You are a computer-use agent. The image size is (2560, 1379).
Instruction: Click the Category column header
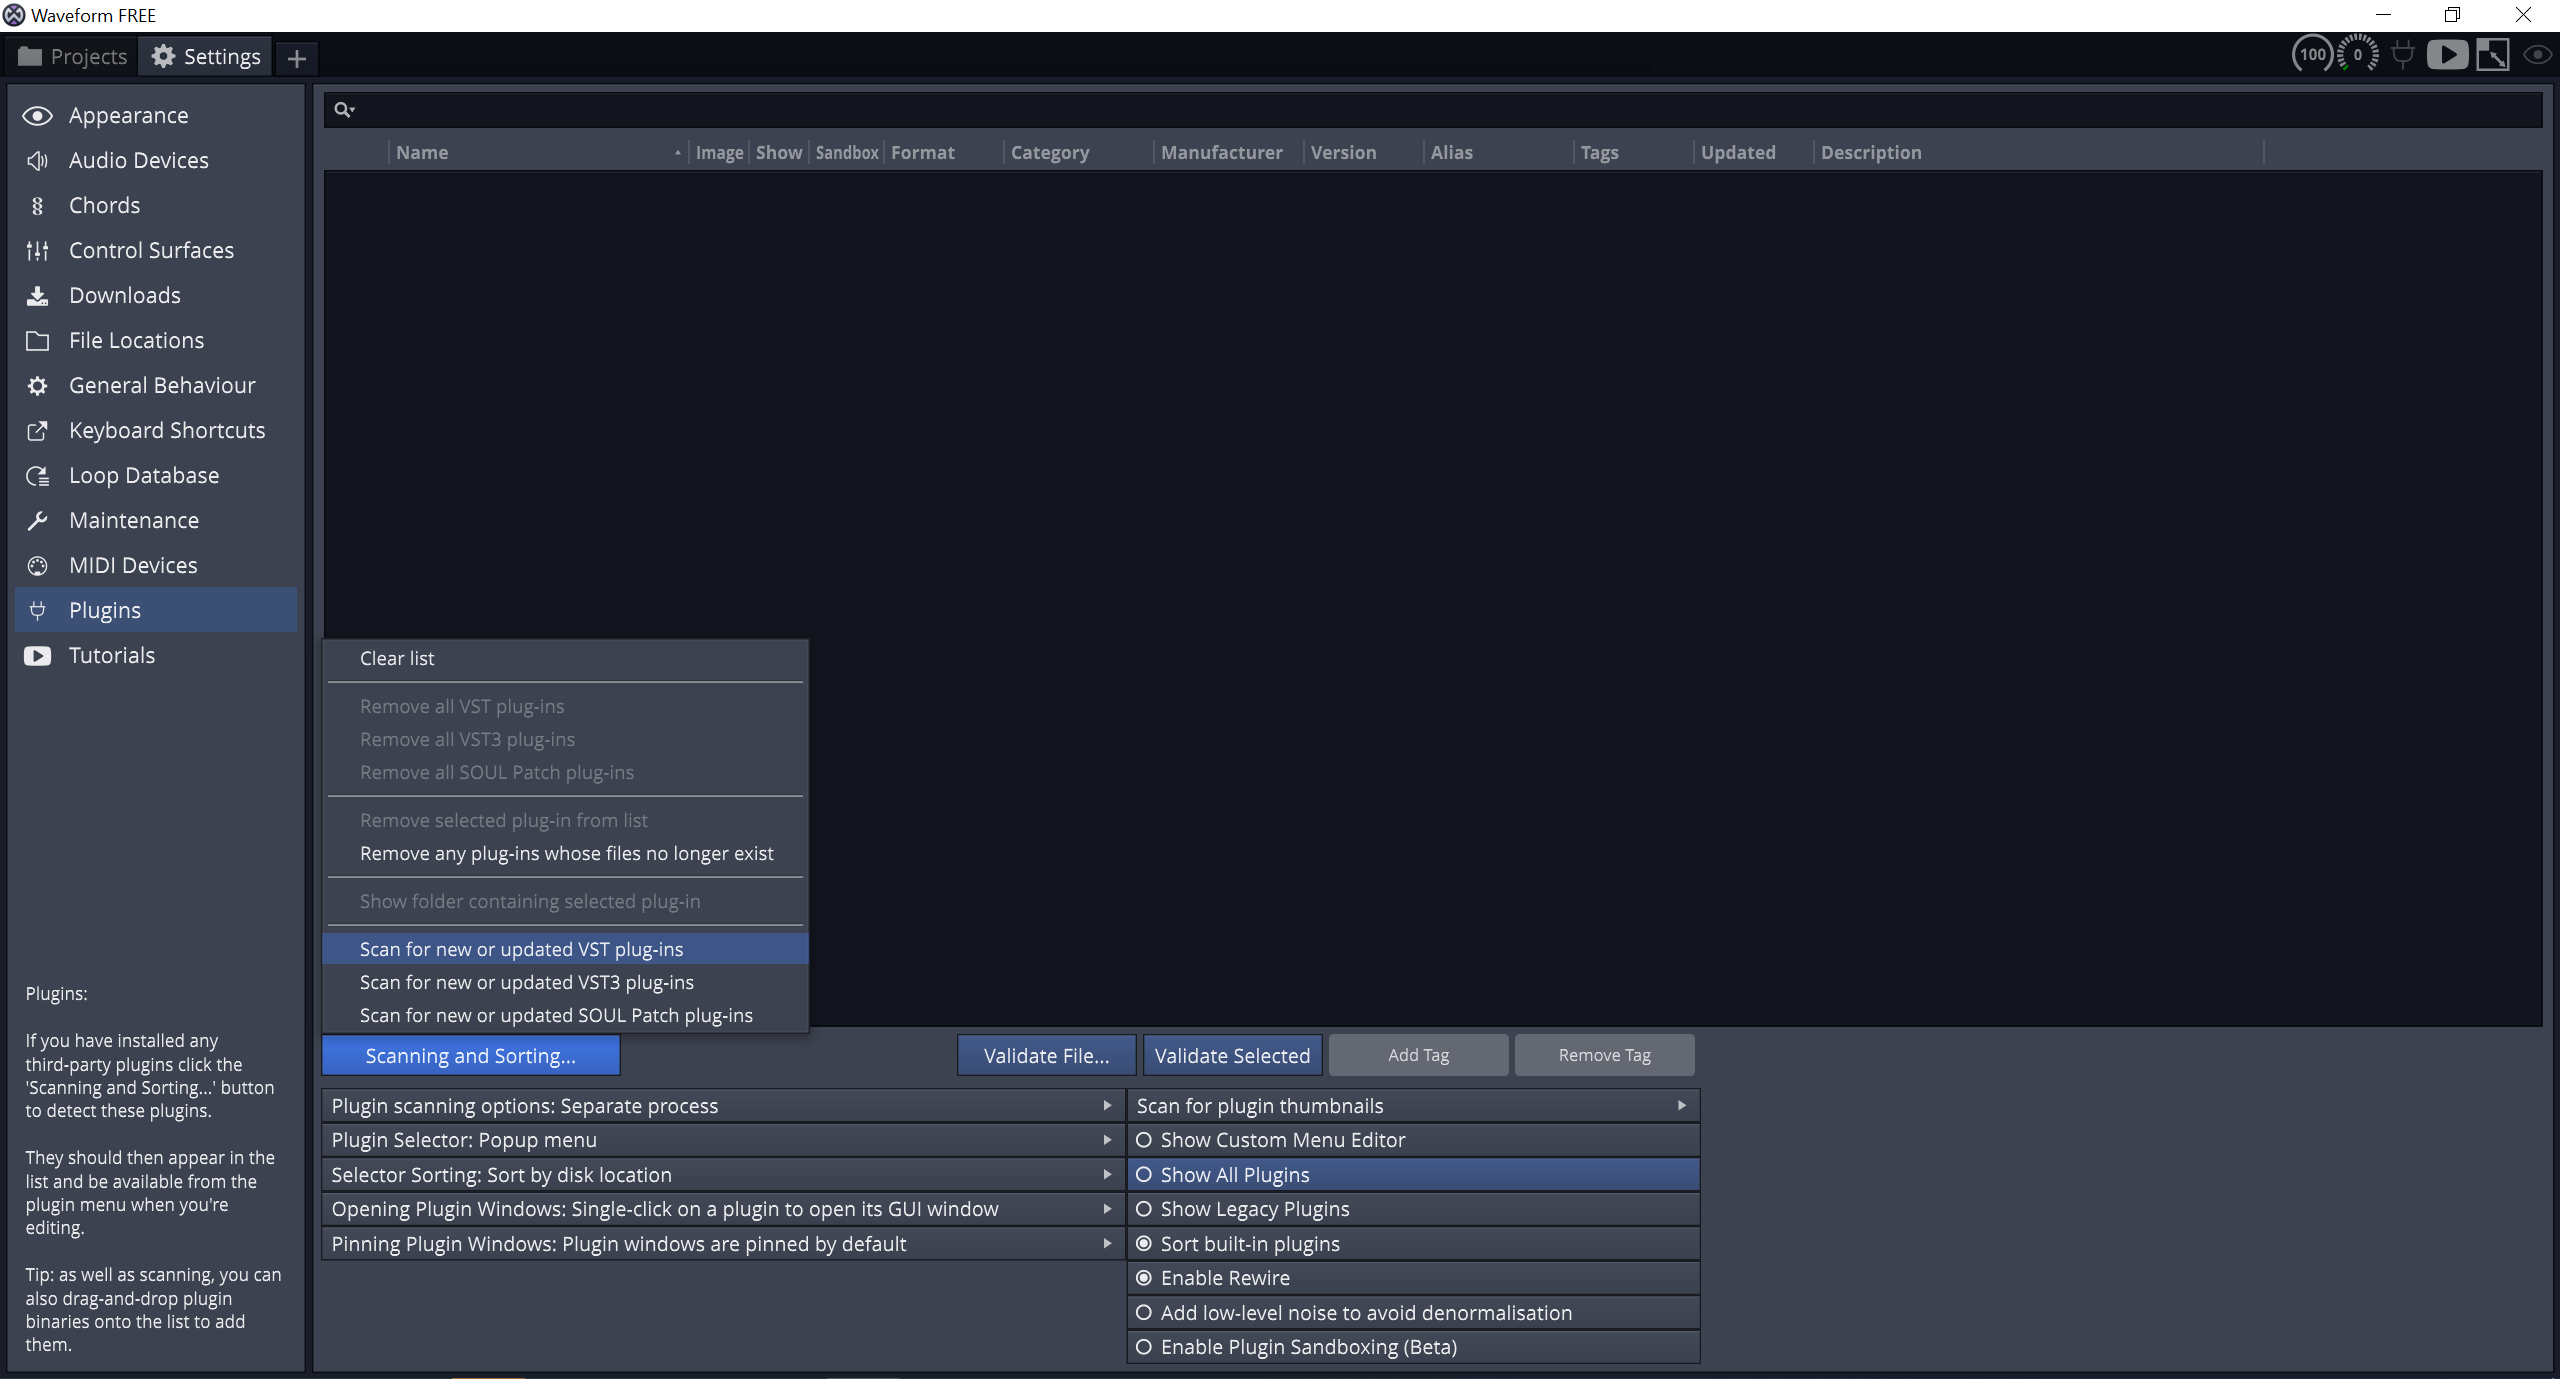[x=1077, y=153]
